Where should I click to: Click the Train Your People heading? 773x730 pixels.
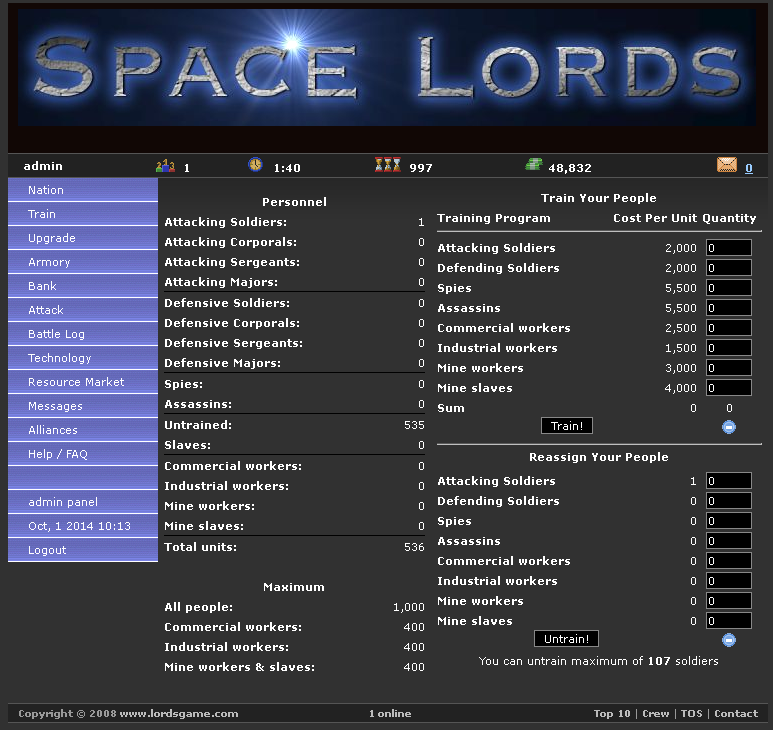pyautogui.click(x=598, y=198)
